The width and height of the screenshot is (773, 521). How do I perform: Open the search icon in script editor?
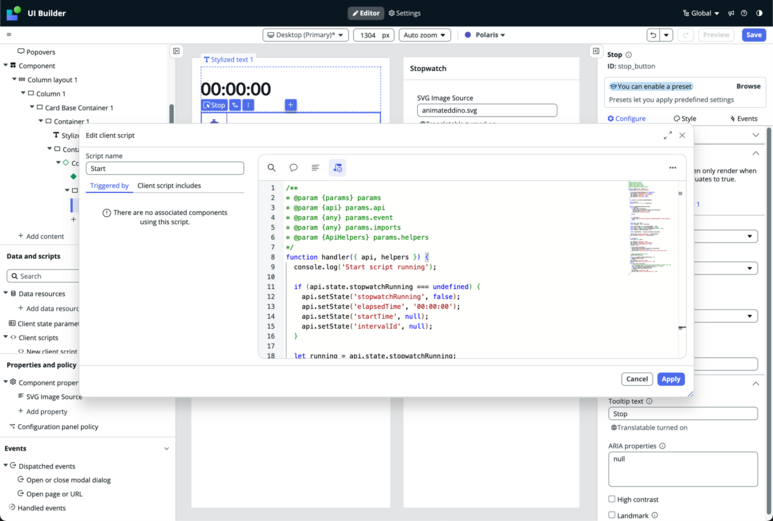click(271, 168)
